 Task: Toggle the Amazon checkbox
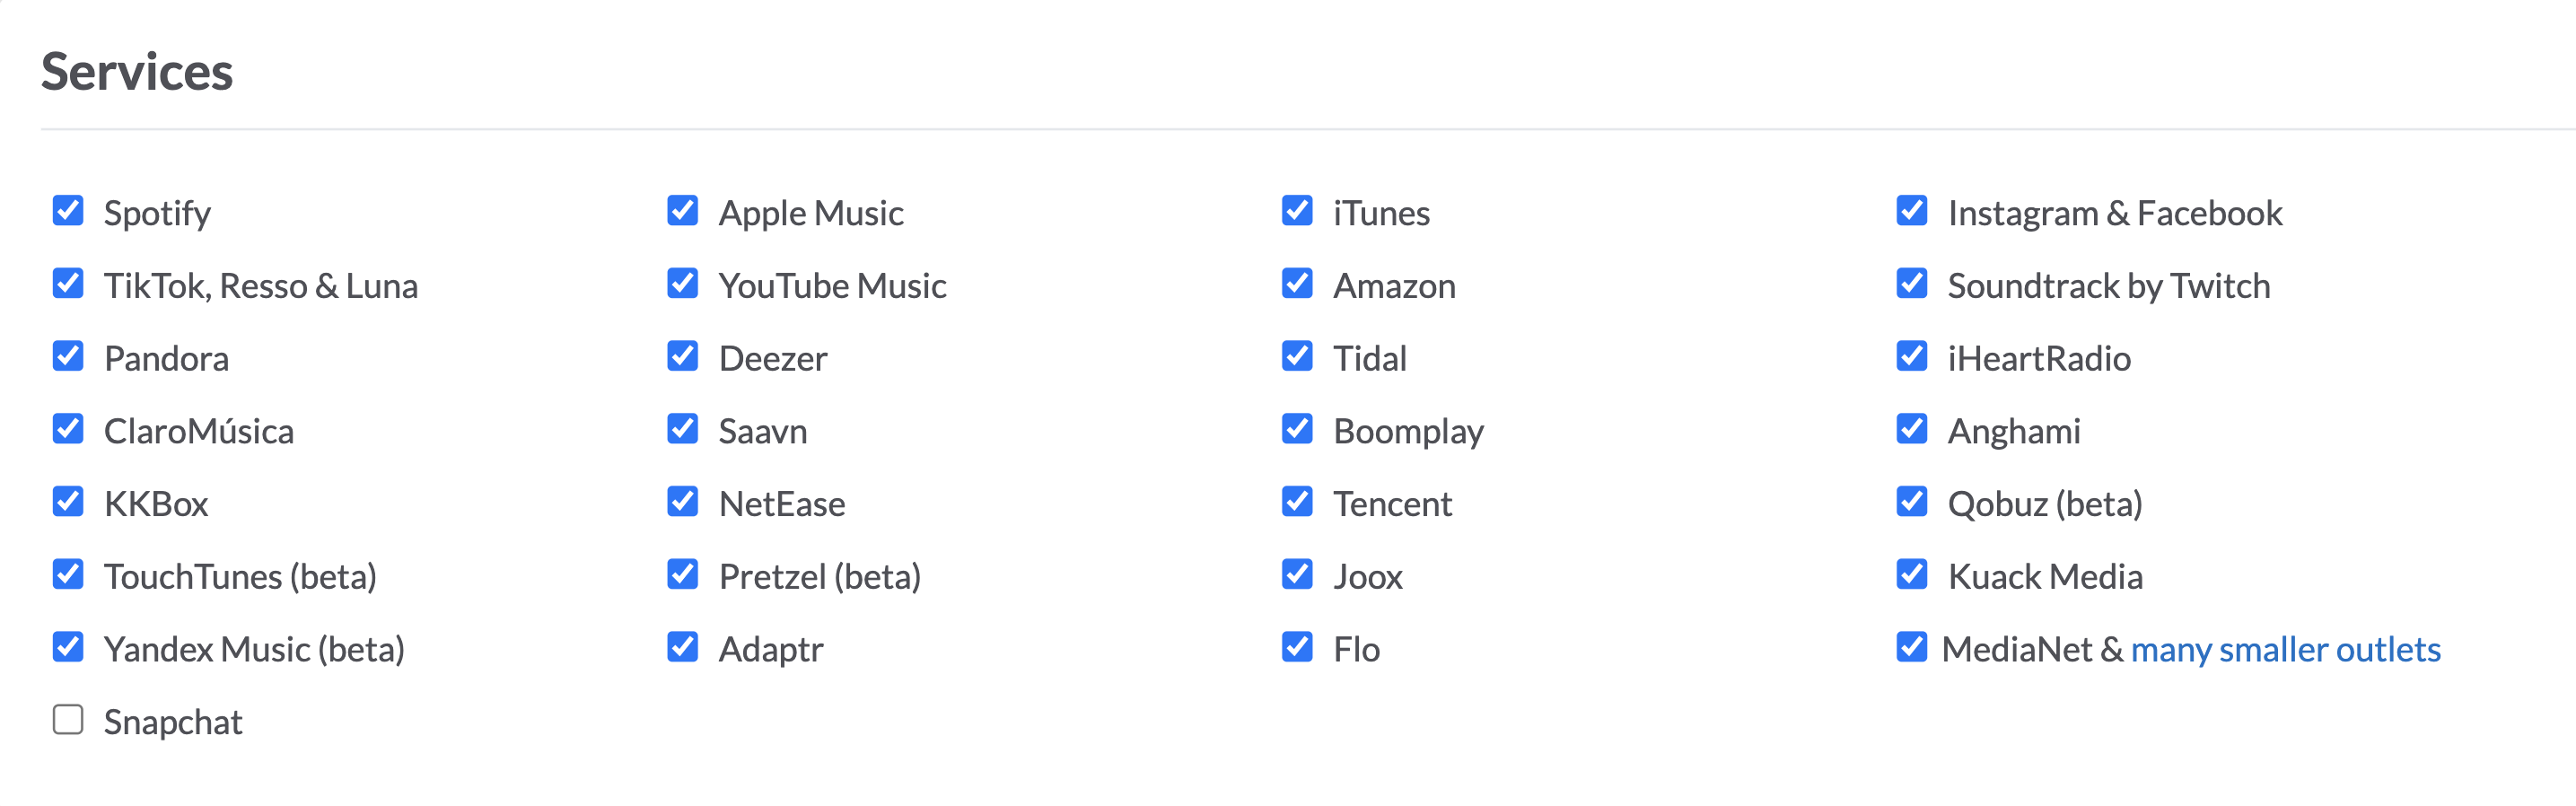coord(1297,284)
